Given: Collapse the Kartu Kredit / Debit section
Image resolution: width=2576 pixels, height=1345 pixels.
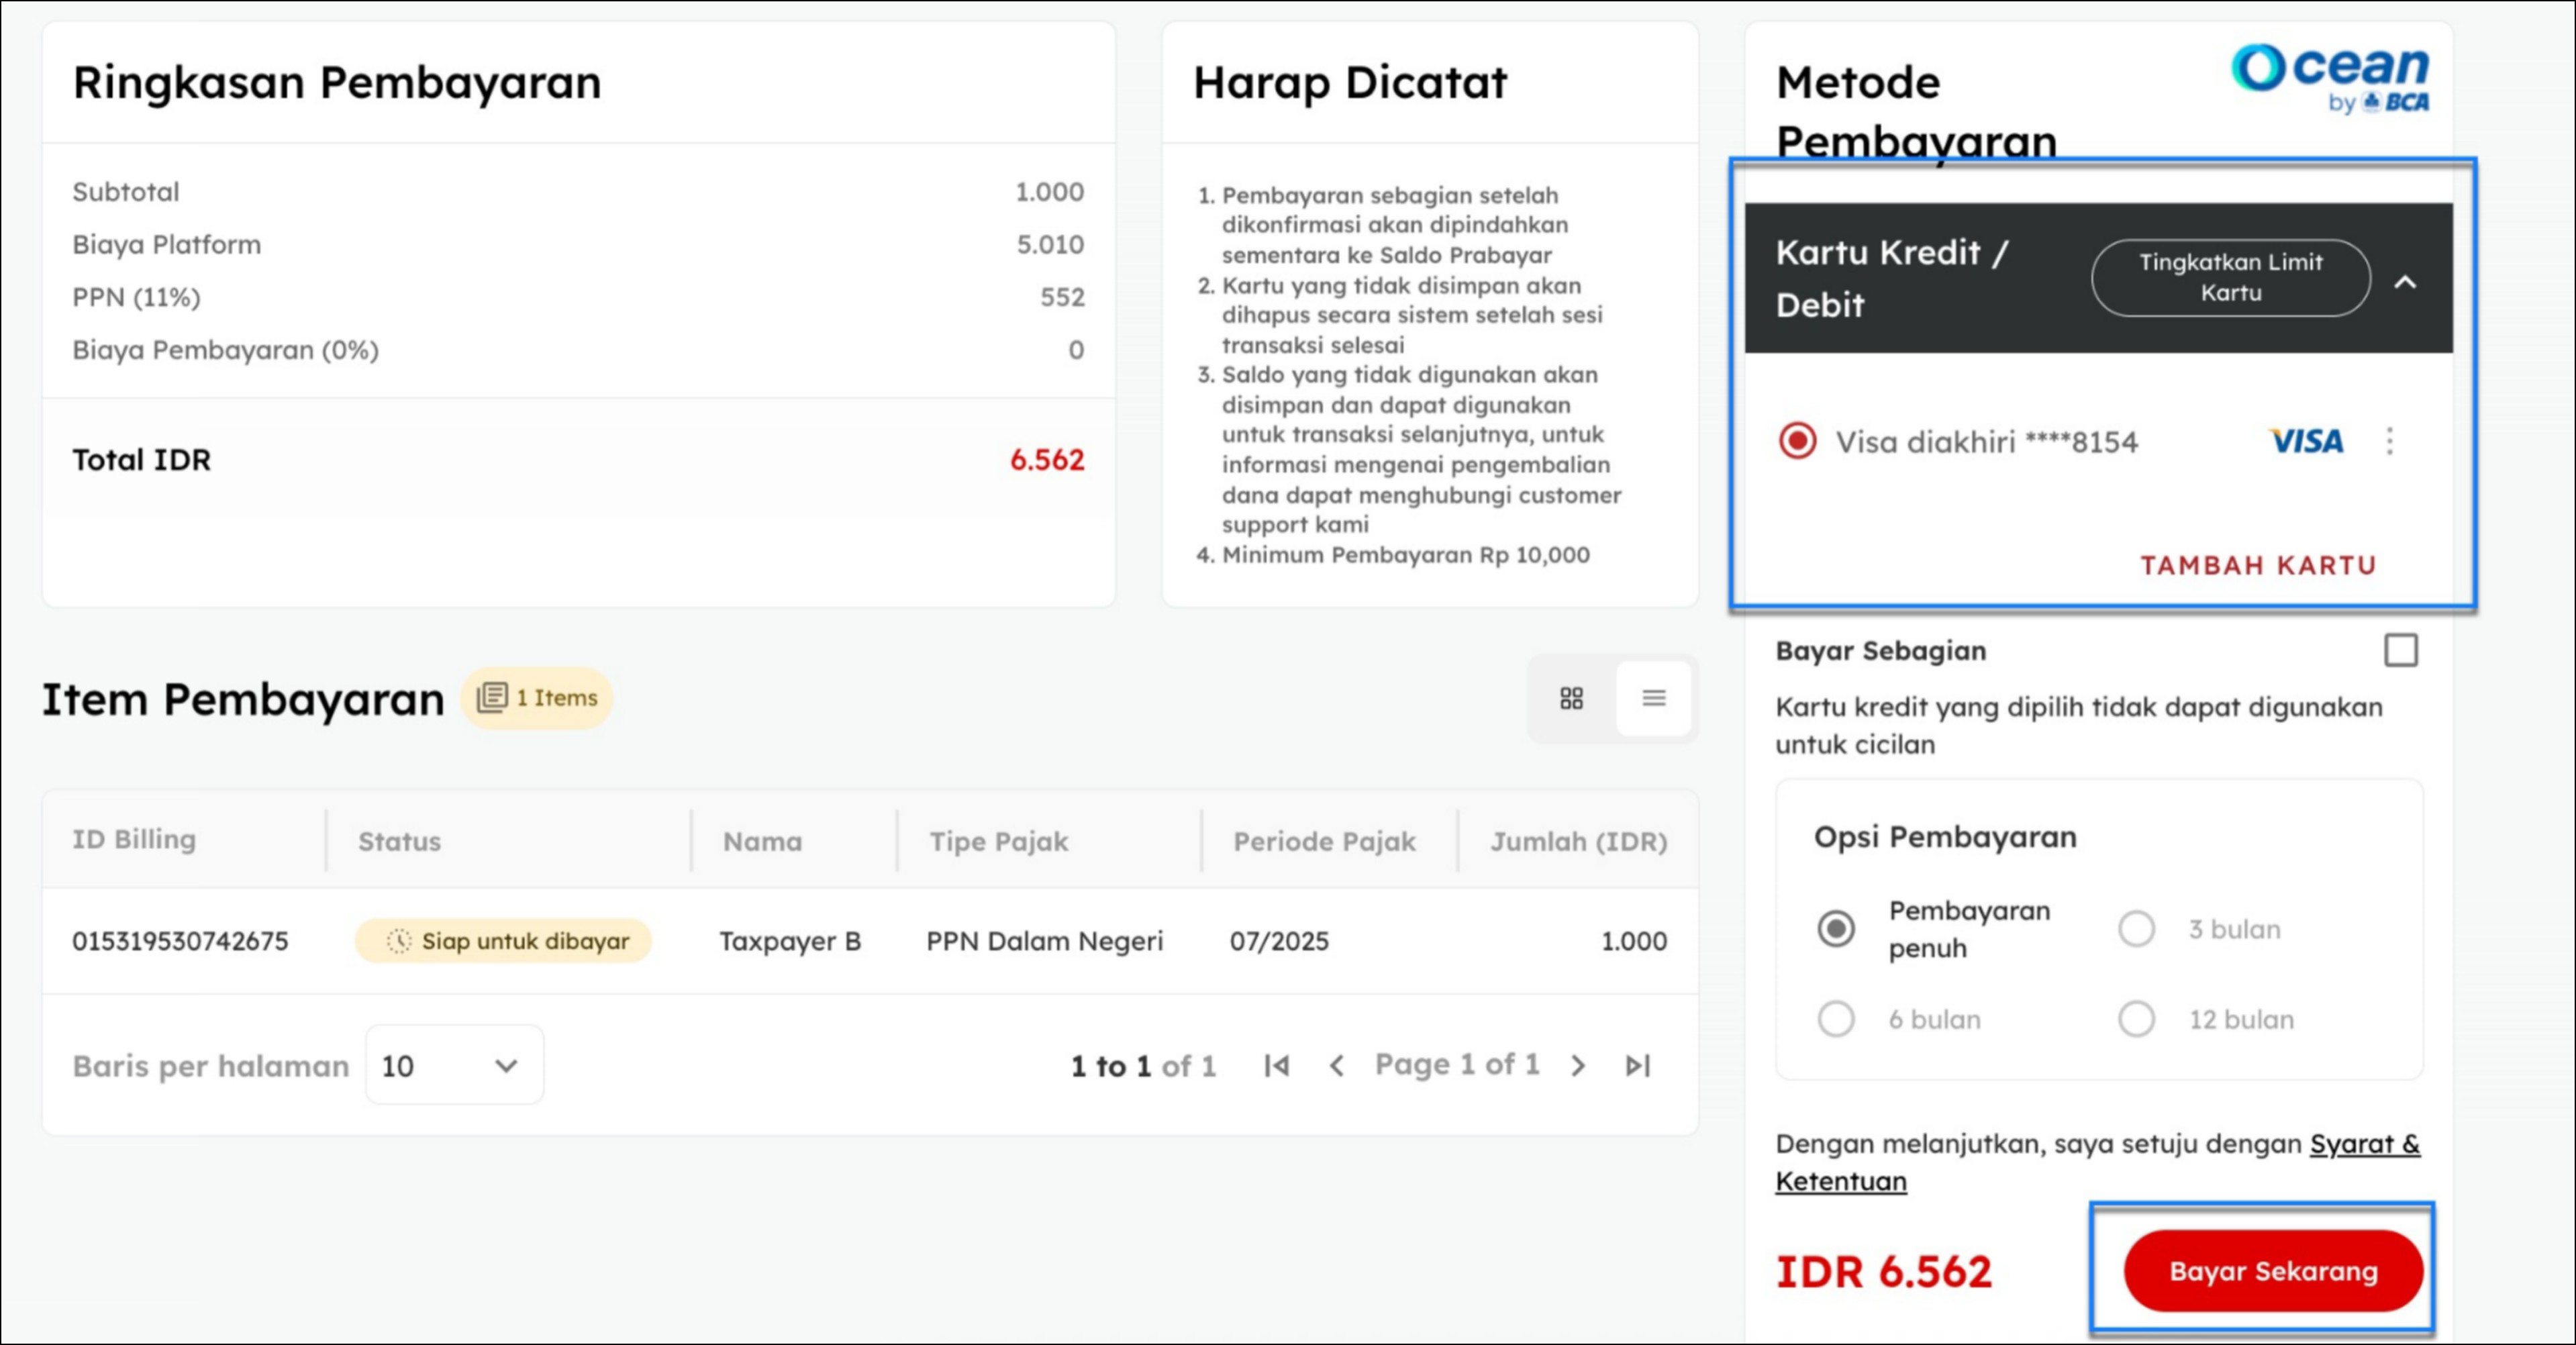Looking at the screenshot, I should tap(2405, 282).
